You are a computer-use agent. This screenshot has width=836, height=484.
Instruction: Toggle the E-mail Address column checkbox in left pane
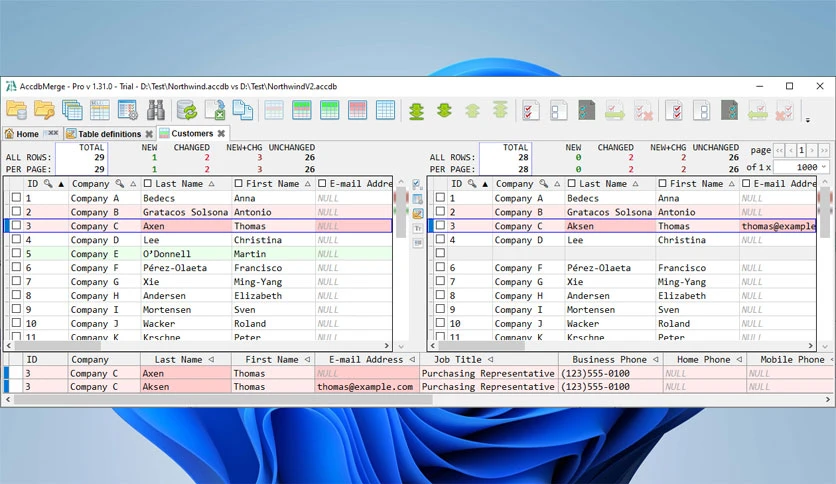click(x=322, y=183)
